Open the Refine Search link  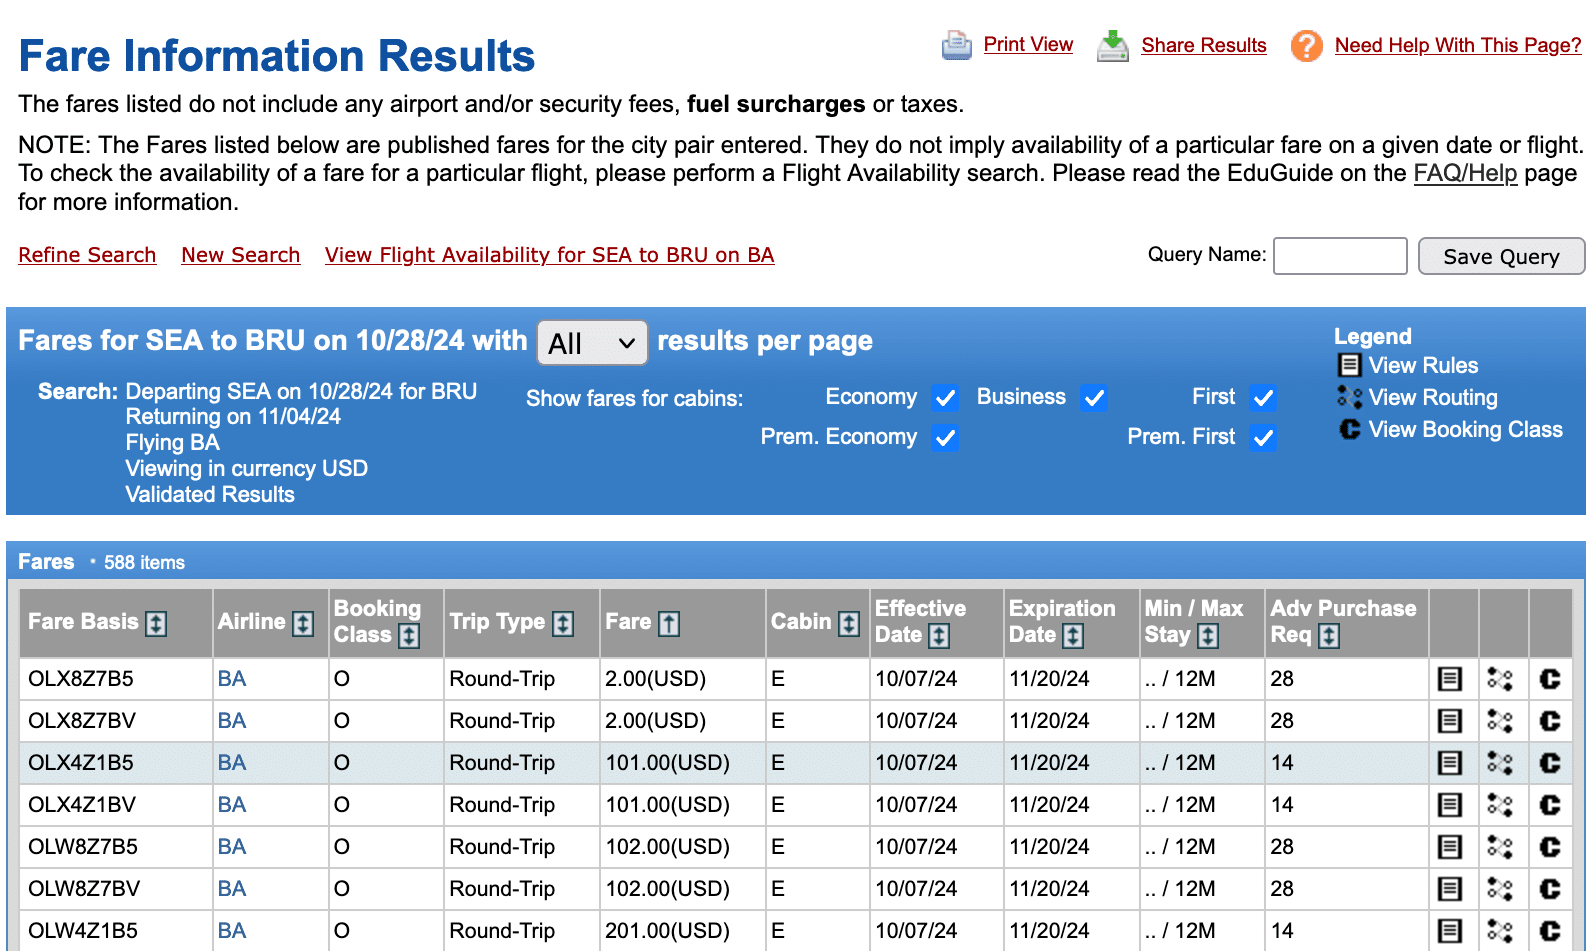pos(87,255)
